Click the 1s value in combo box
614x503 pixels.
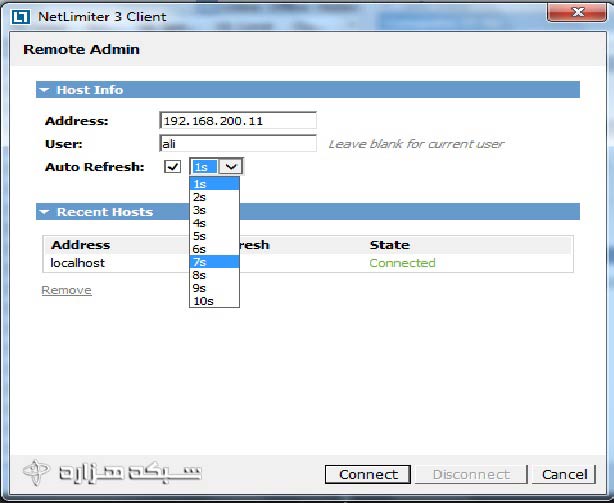point(204,167)
